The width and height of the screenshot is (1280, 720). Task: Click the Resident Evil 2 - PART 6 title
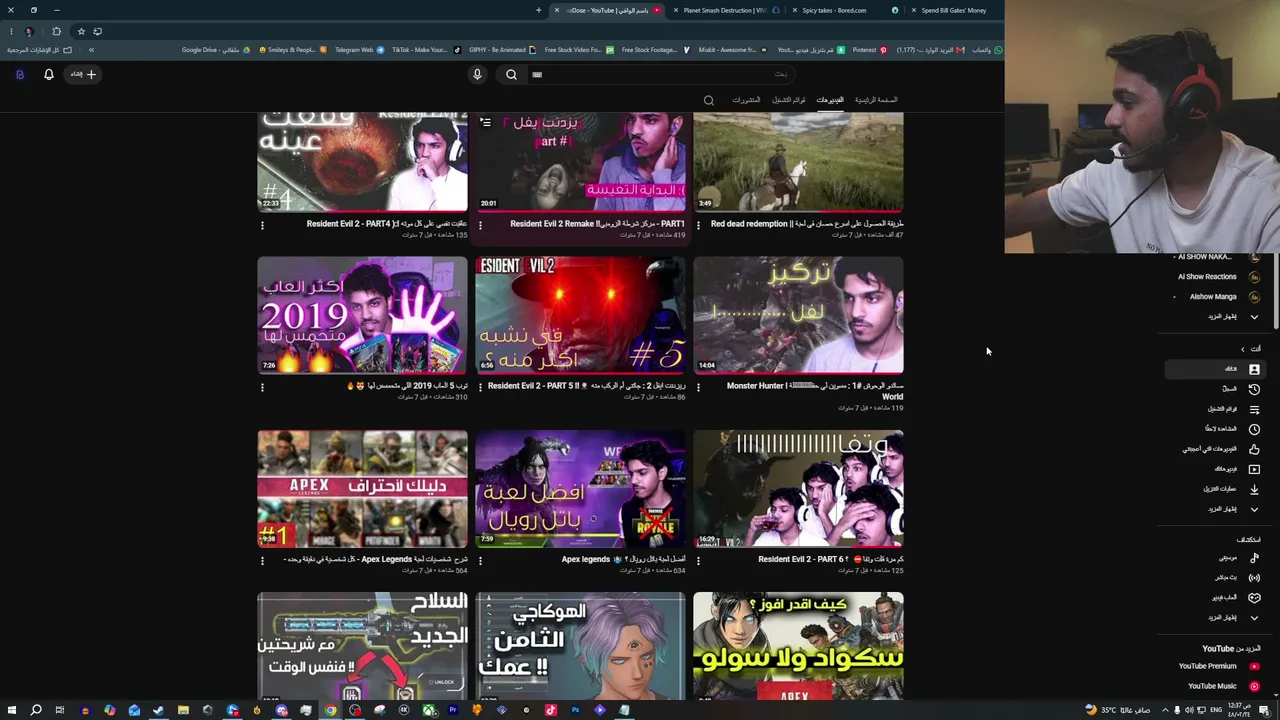[831, 559]
